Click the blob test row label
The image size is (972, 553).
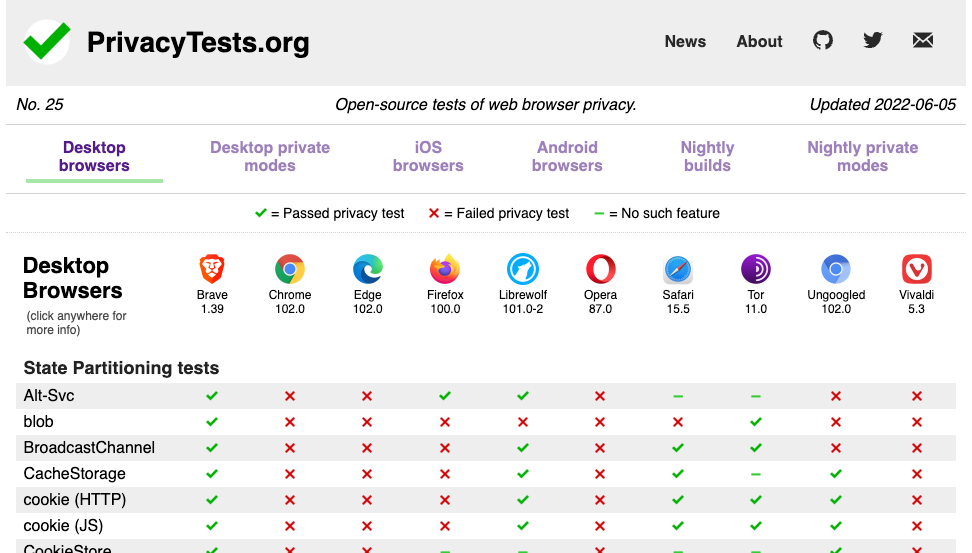[x=38, y=422]
